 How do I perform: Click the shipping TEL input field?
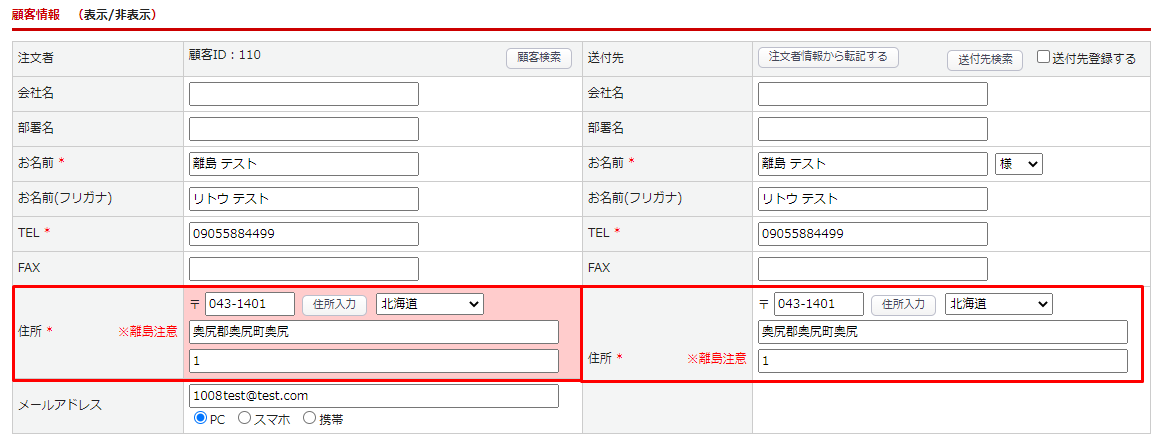[x=872, y=234]
